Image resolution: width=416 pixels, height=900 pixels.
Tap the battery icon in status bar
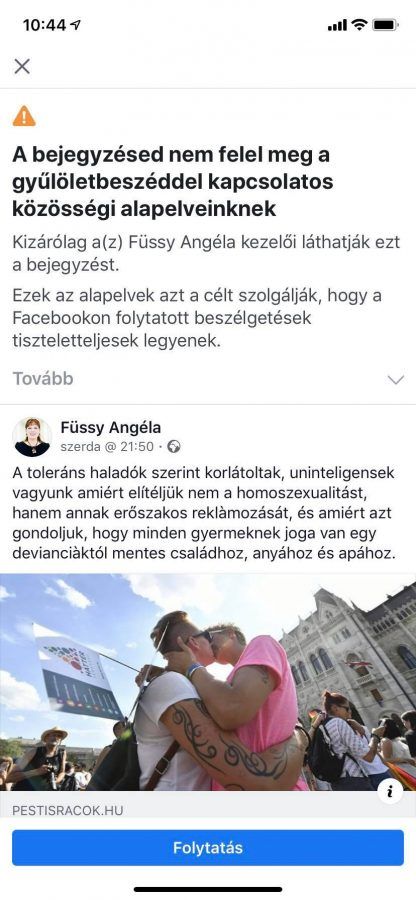(385, 25)
